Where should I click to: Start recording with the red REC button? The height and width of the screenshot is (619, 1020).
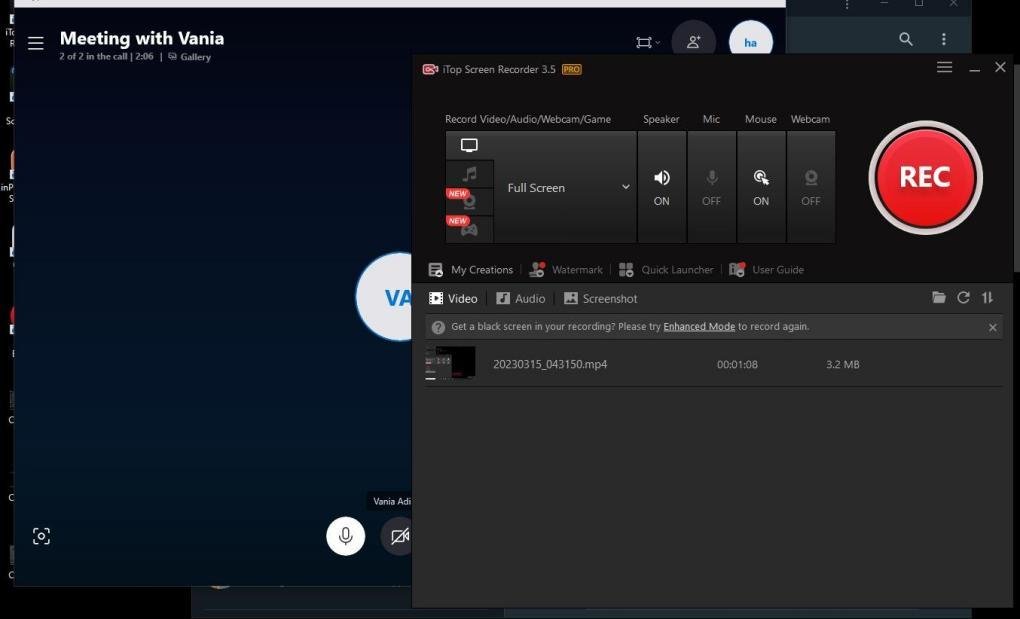pyautogui.click(x=924, y=177)
